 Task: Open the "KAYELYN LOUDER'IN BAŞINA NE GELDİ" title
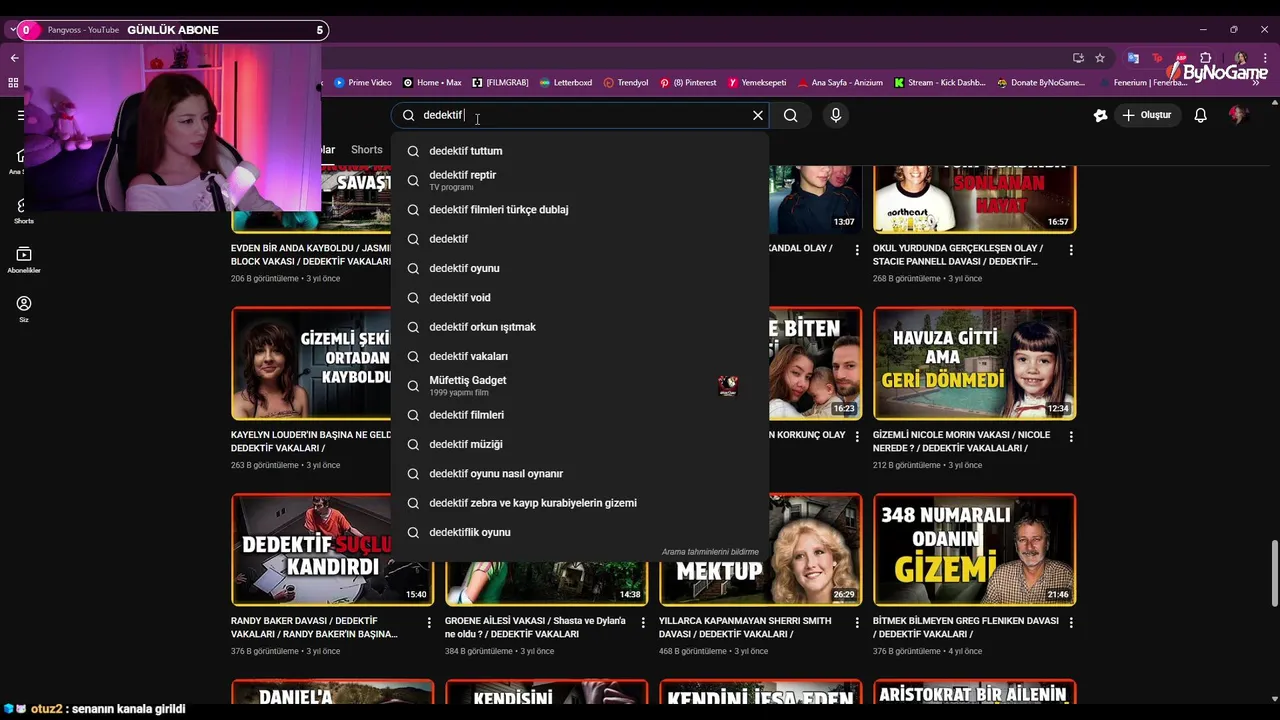(311, 441)
